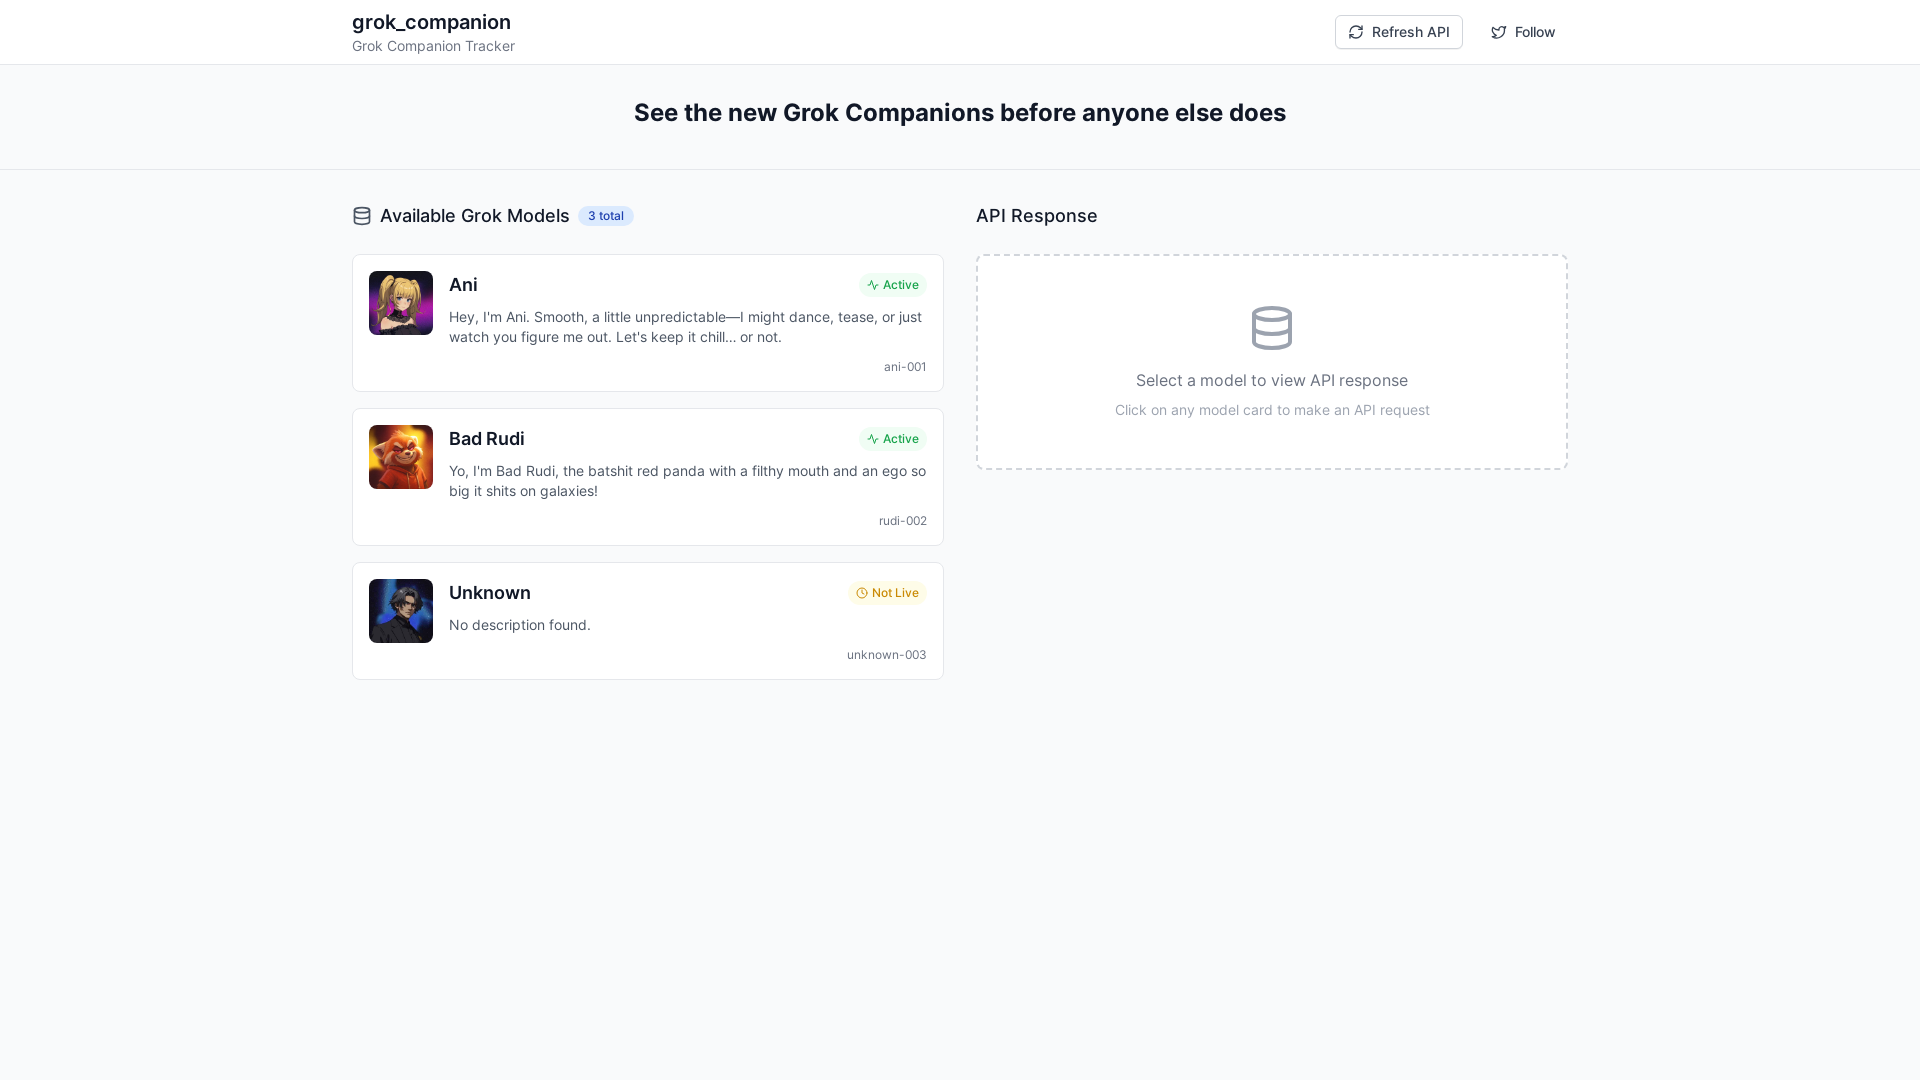This screenshot has width=1920, height=1080.
Task: Click the 3 total count badge
Action: pyautogui.click(x=606, y=216)
